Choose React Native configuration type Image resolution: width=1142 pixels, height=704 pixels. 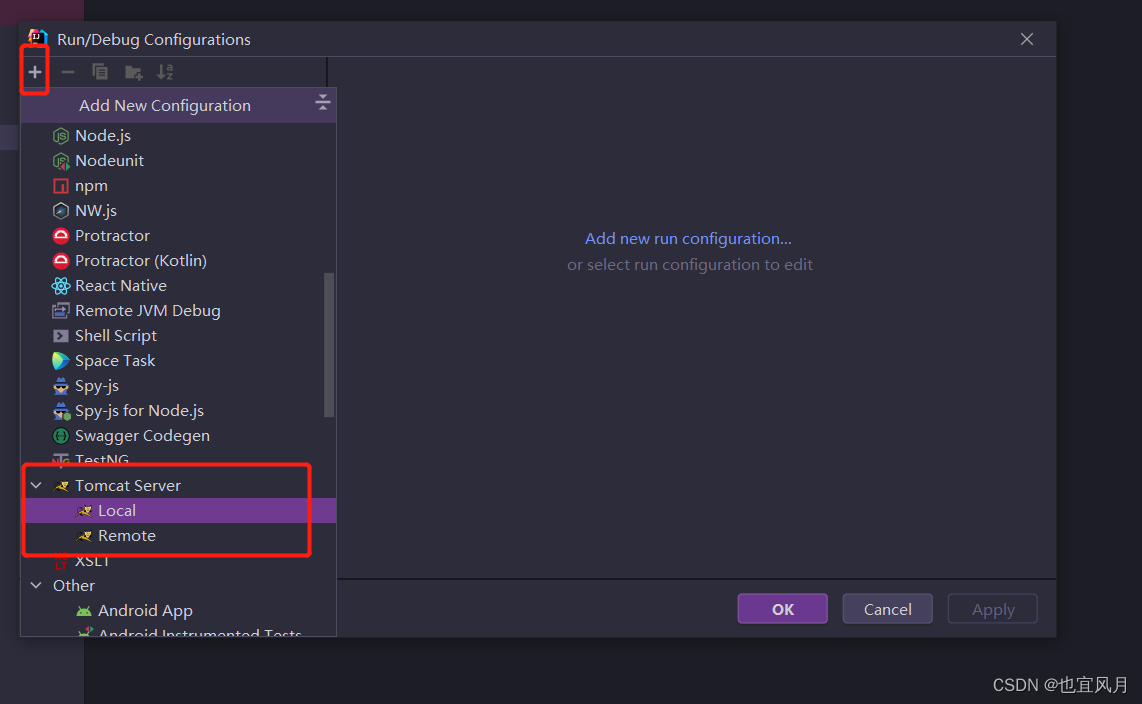(x=178, y=286)
